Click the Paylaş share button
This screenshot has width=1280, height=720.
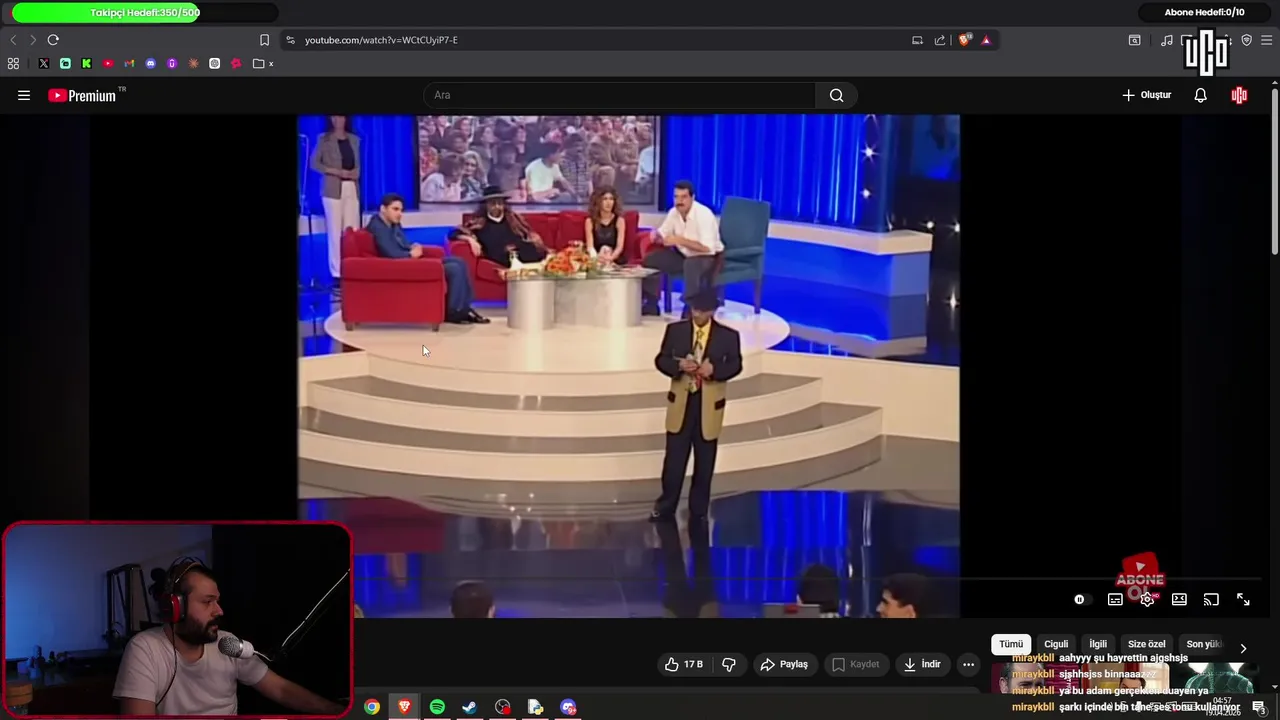point(784,664)
